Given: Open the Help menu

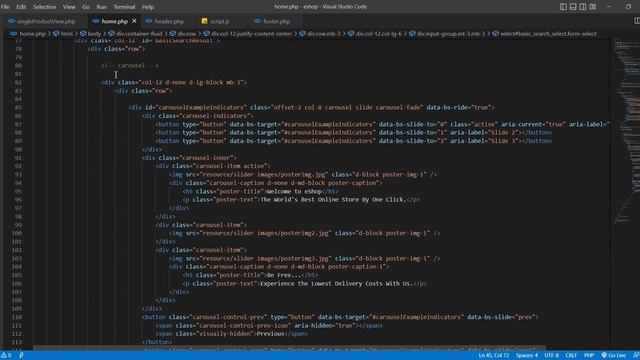Looking at the screenshot, I should click(148, 7).
